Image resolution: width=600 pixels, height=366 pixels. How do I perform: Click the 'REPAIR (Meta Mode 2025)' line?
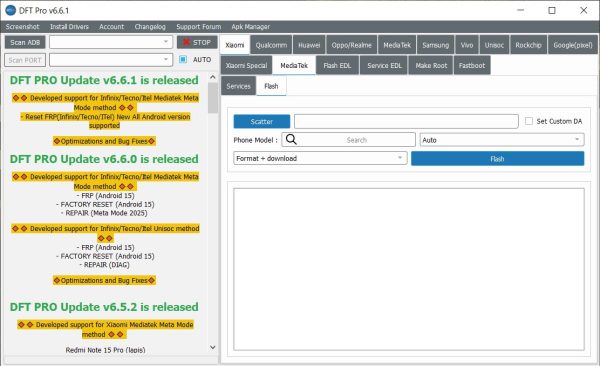104,213
